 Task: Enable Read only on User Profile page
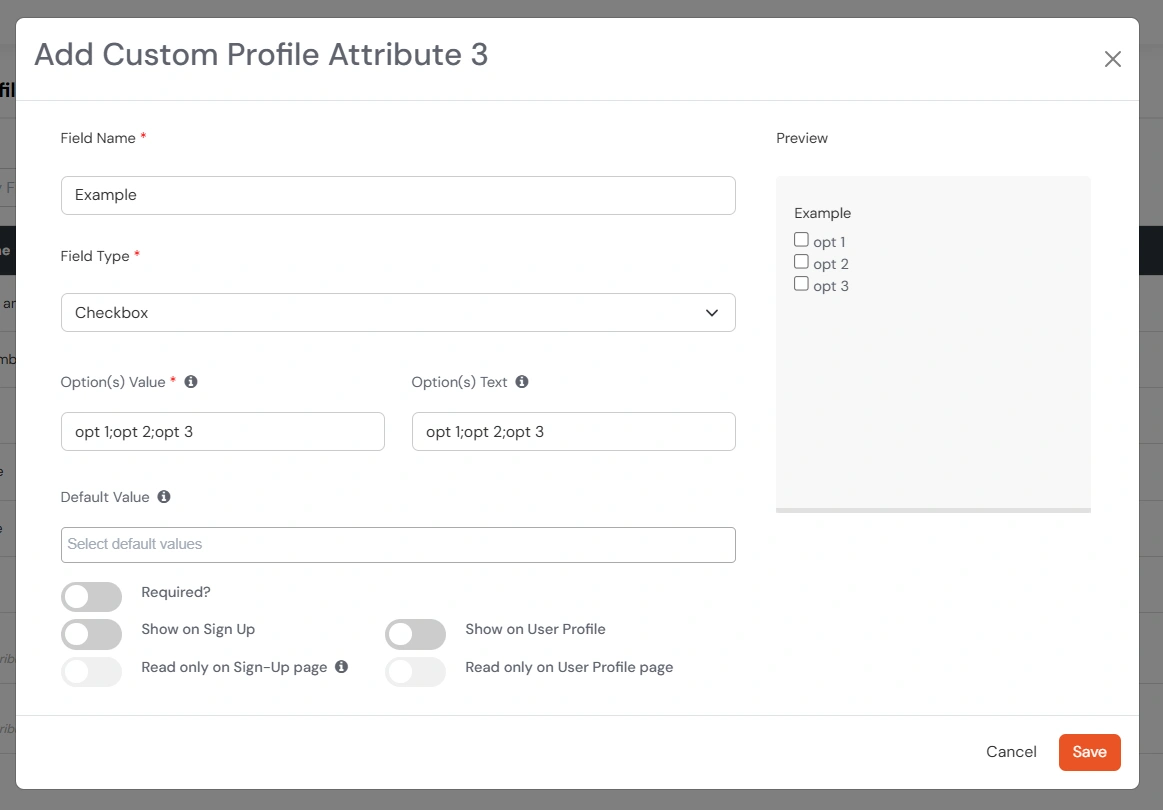(415, 671)
